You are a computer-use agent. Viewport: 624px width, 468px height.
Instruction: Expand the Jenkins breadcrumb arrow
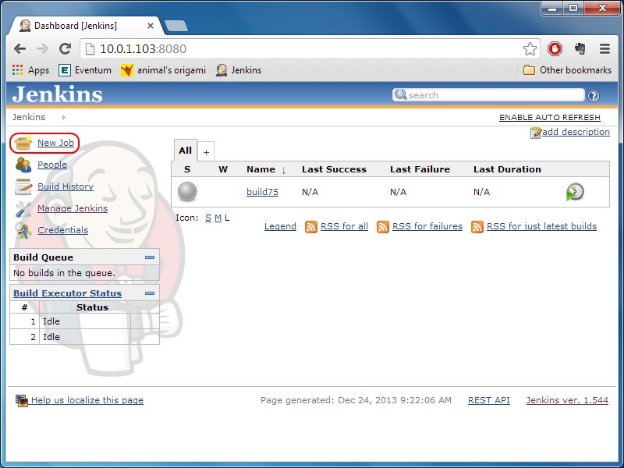click(x=64, y=118)
